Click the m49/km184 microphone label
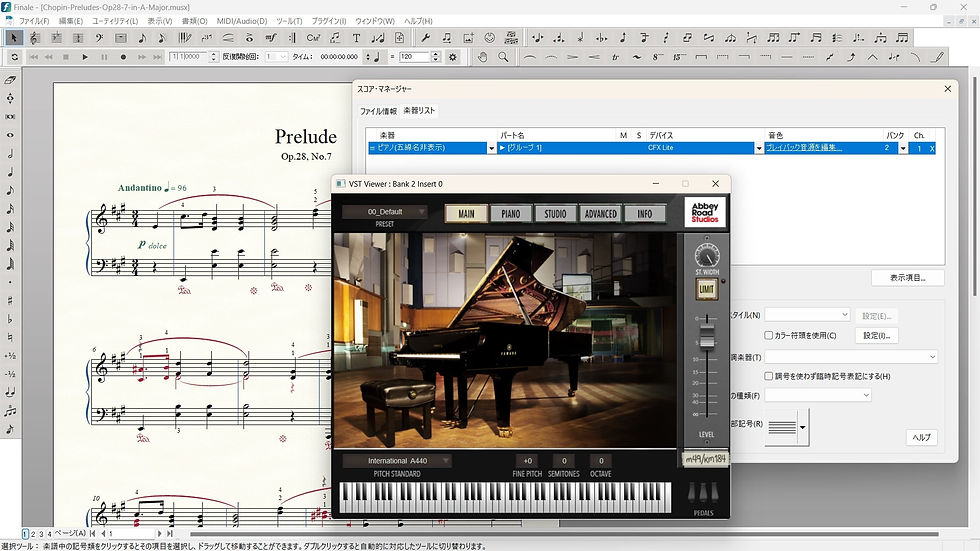This screenshot has height=551, width=980. point(706,459)
